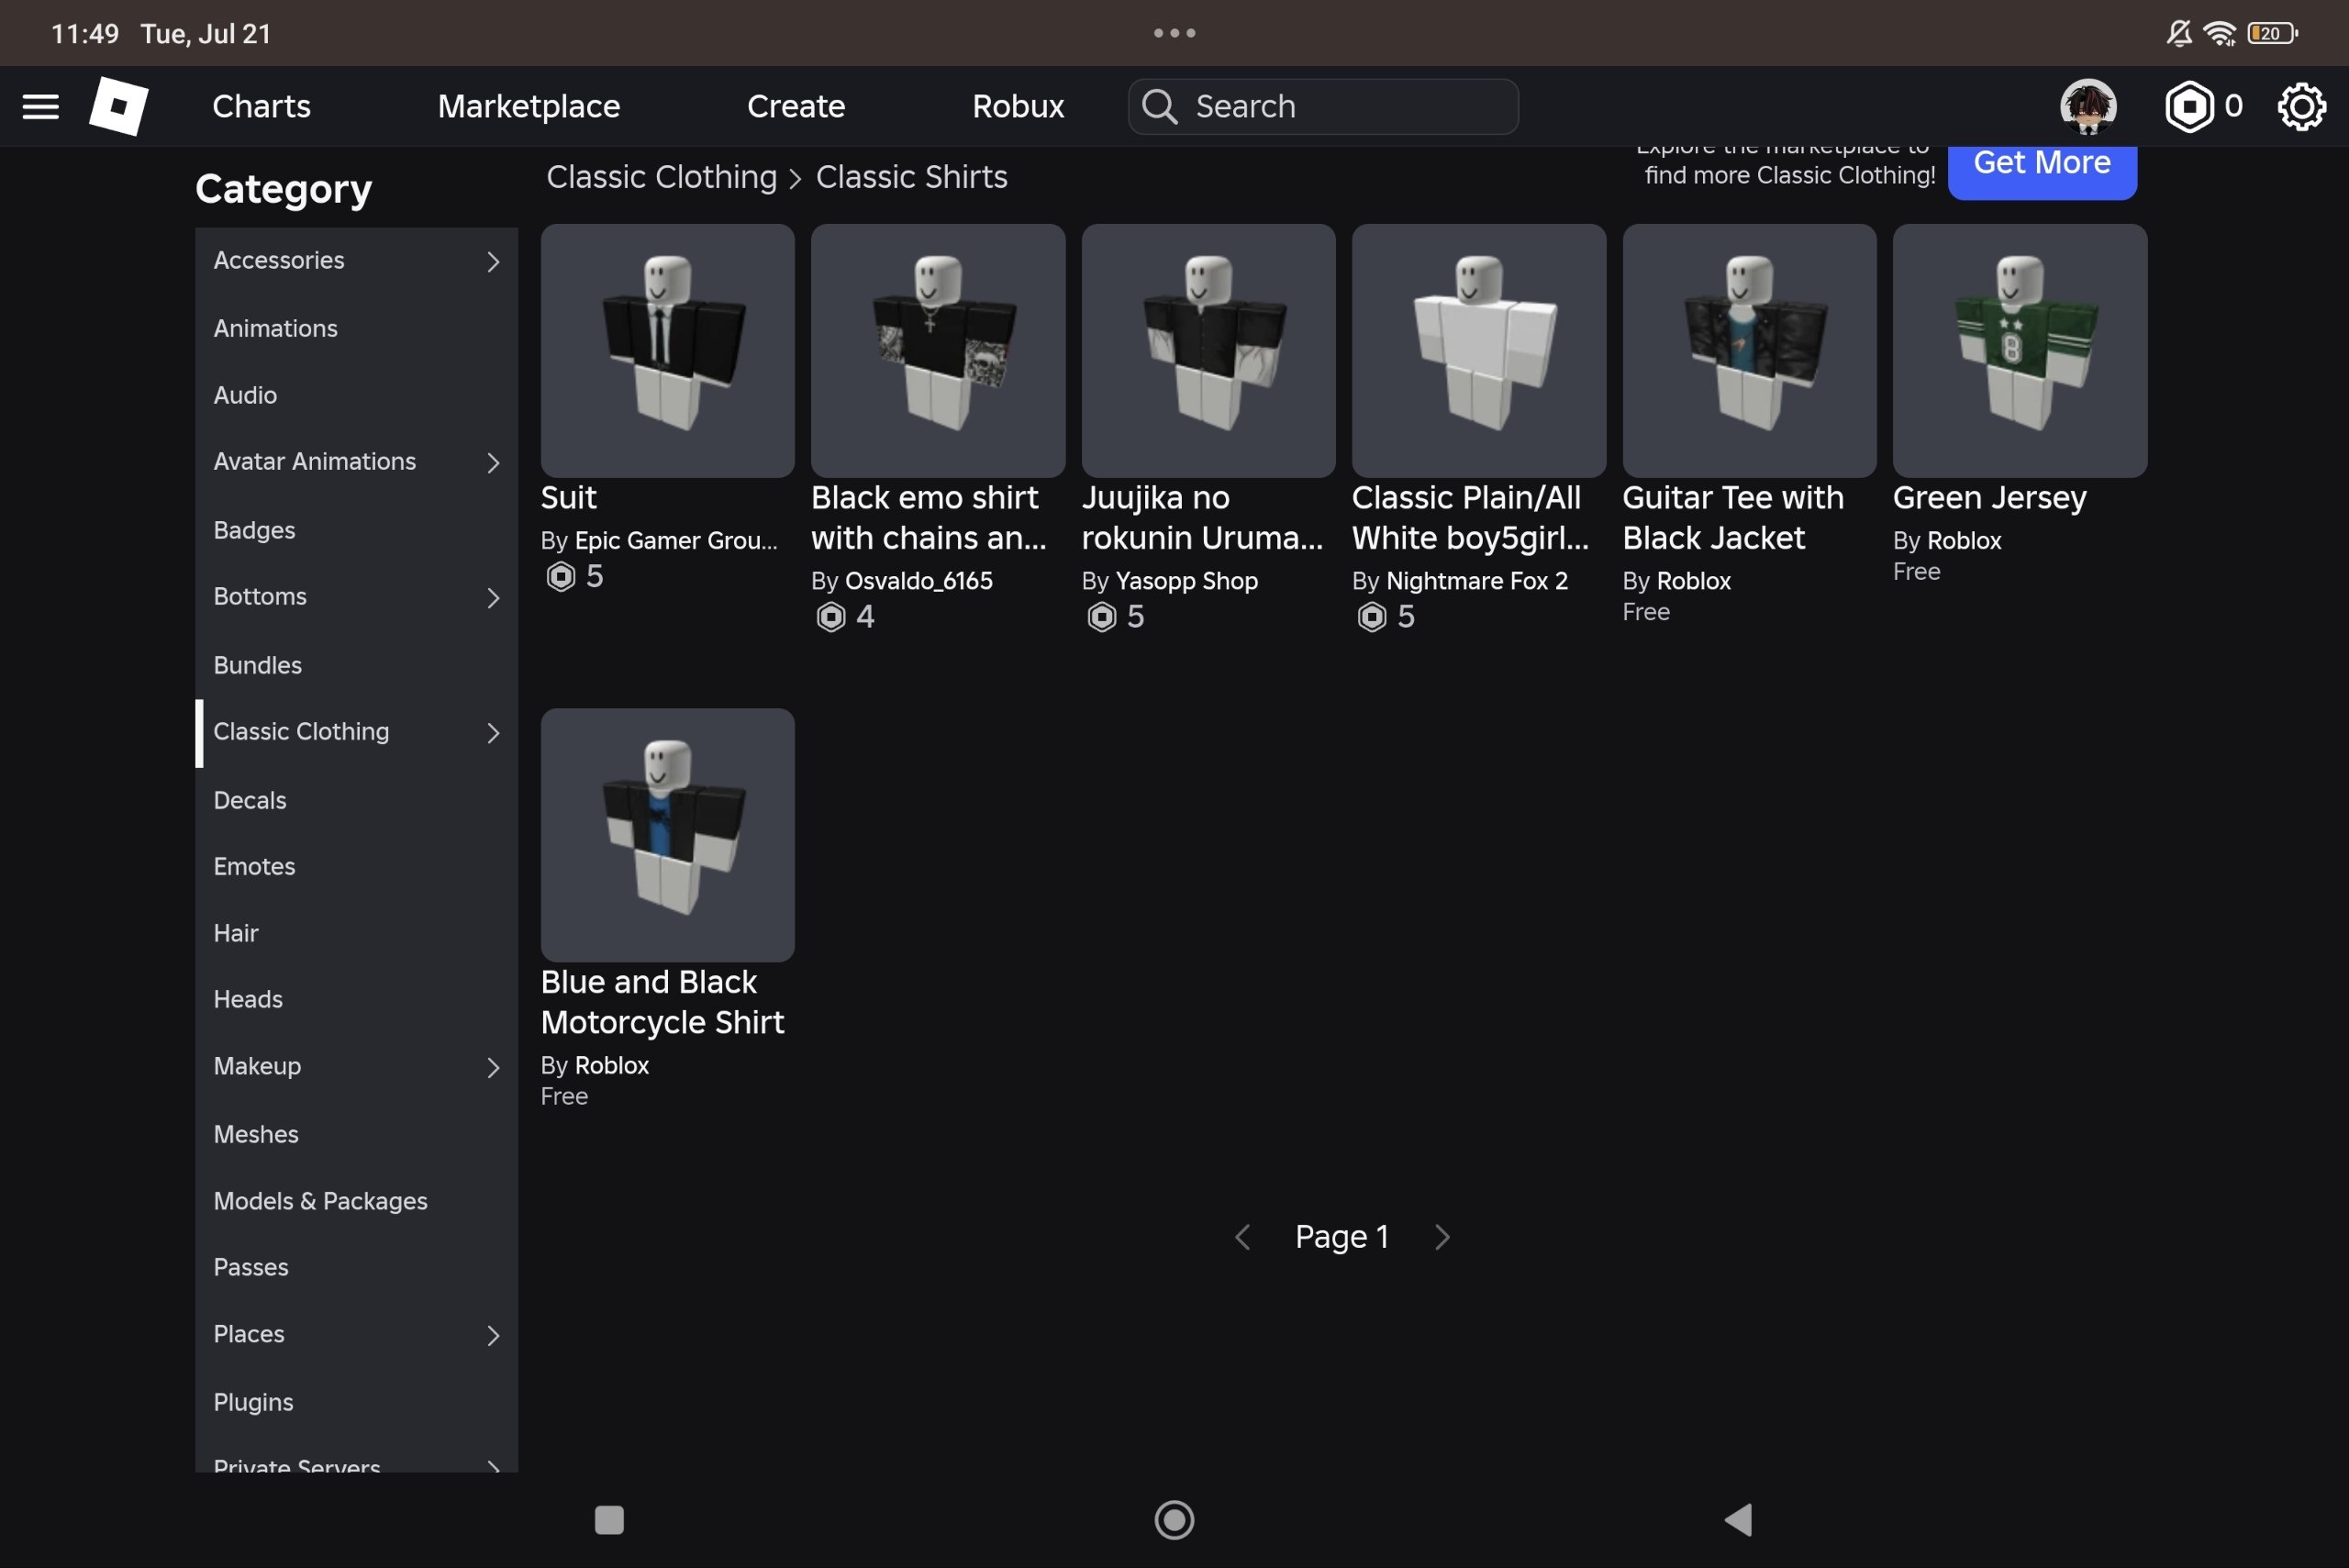Open the Guitar Tee with Black Jacket thumbnail

[1749, 351]
